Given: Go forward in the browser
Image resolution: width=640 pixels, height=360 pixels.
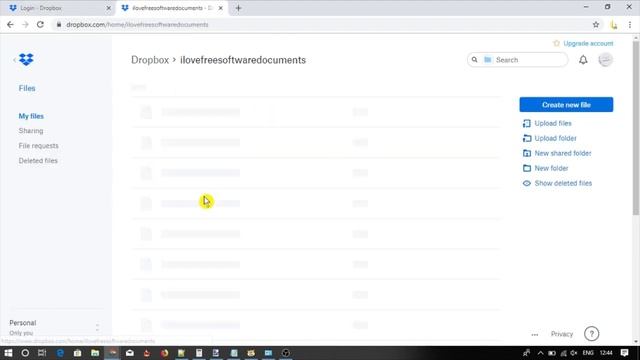Looking at the screenshot, I should pyautogui.click(x=25, y=24).
